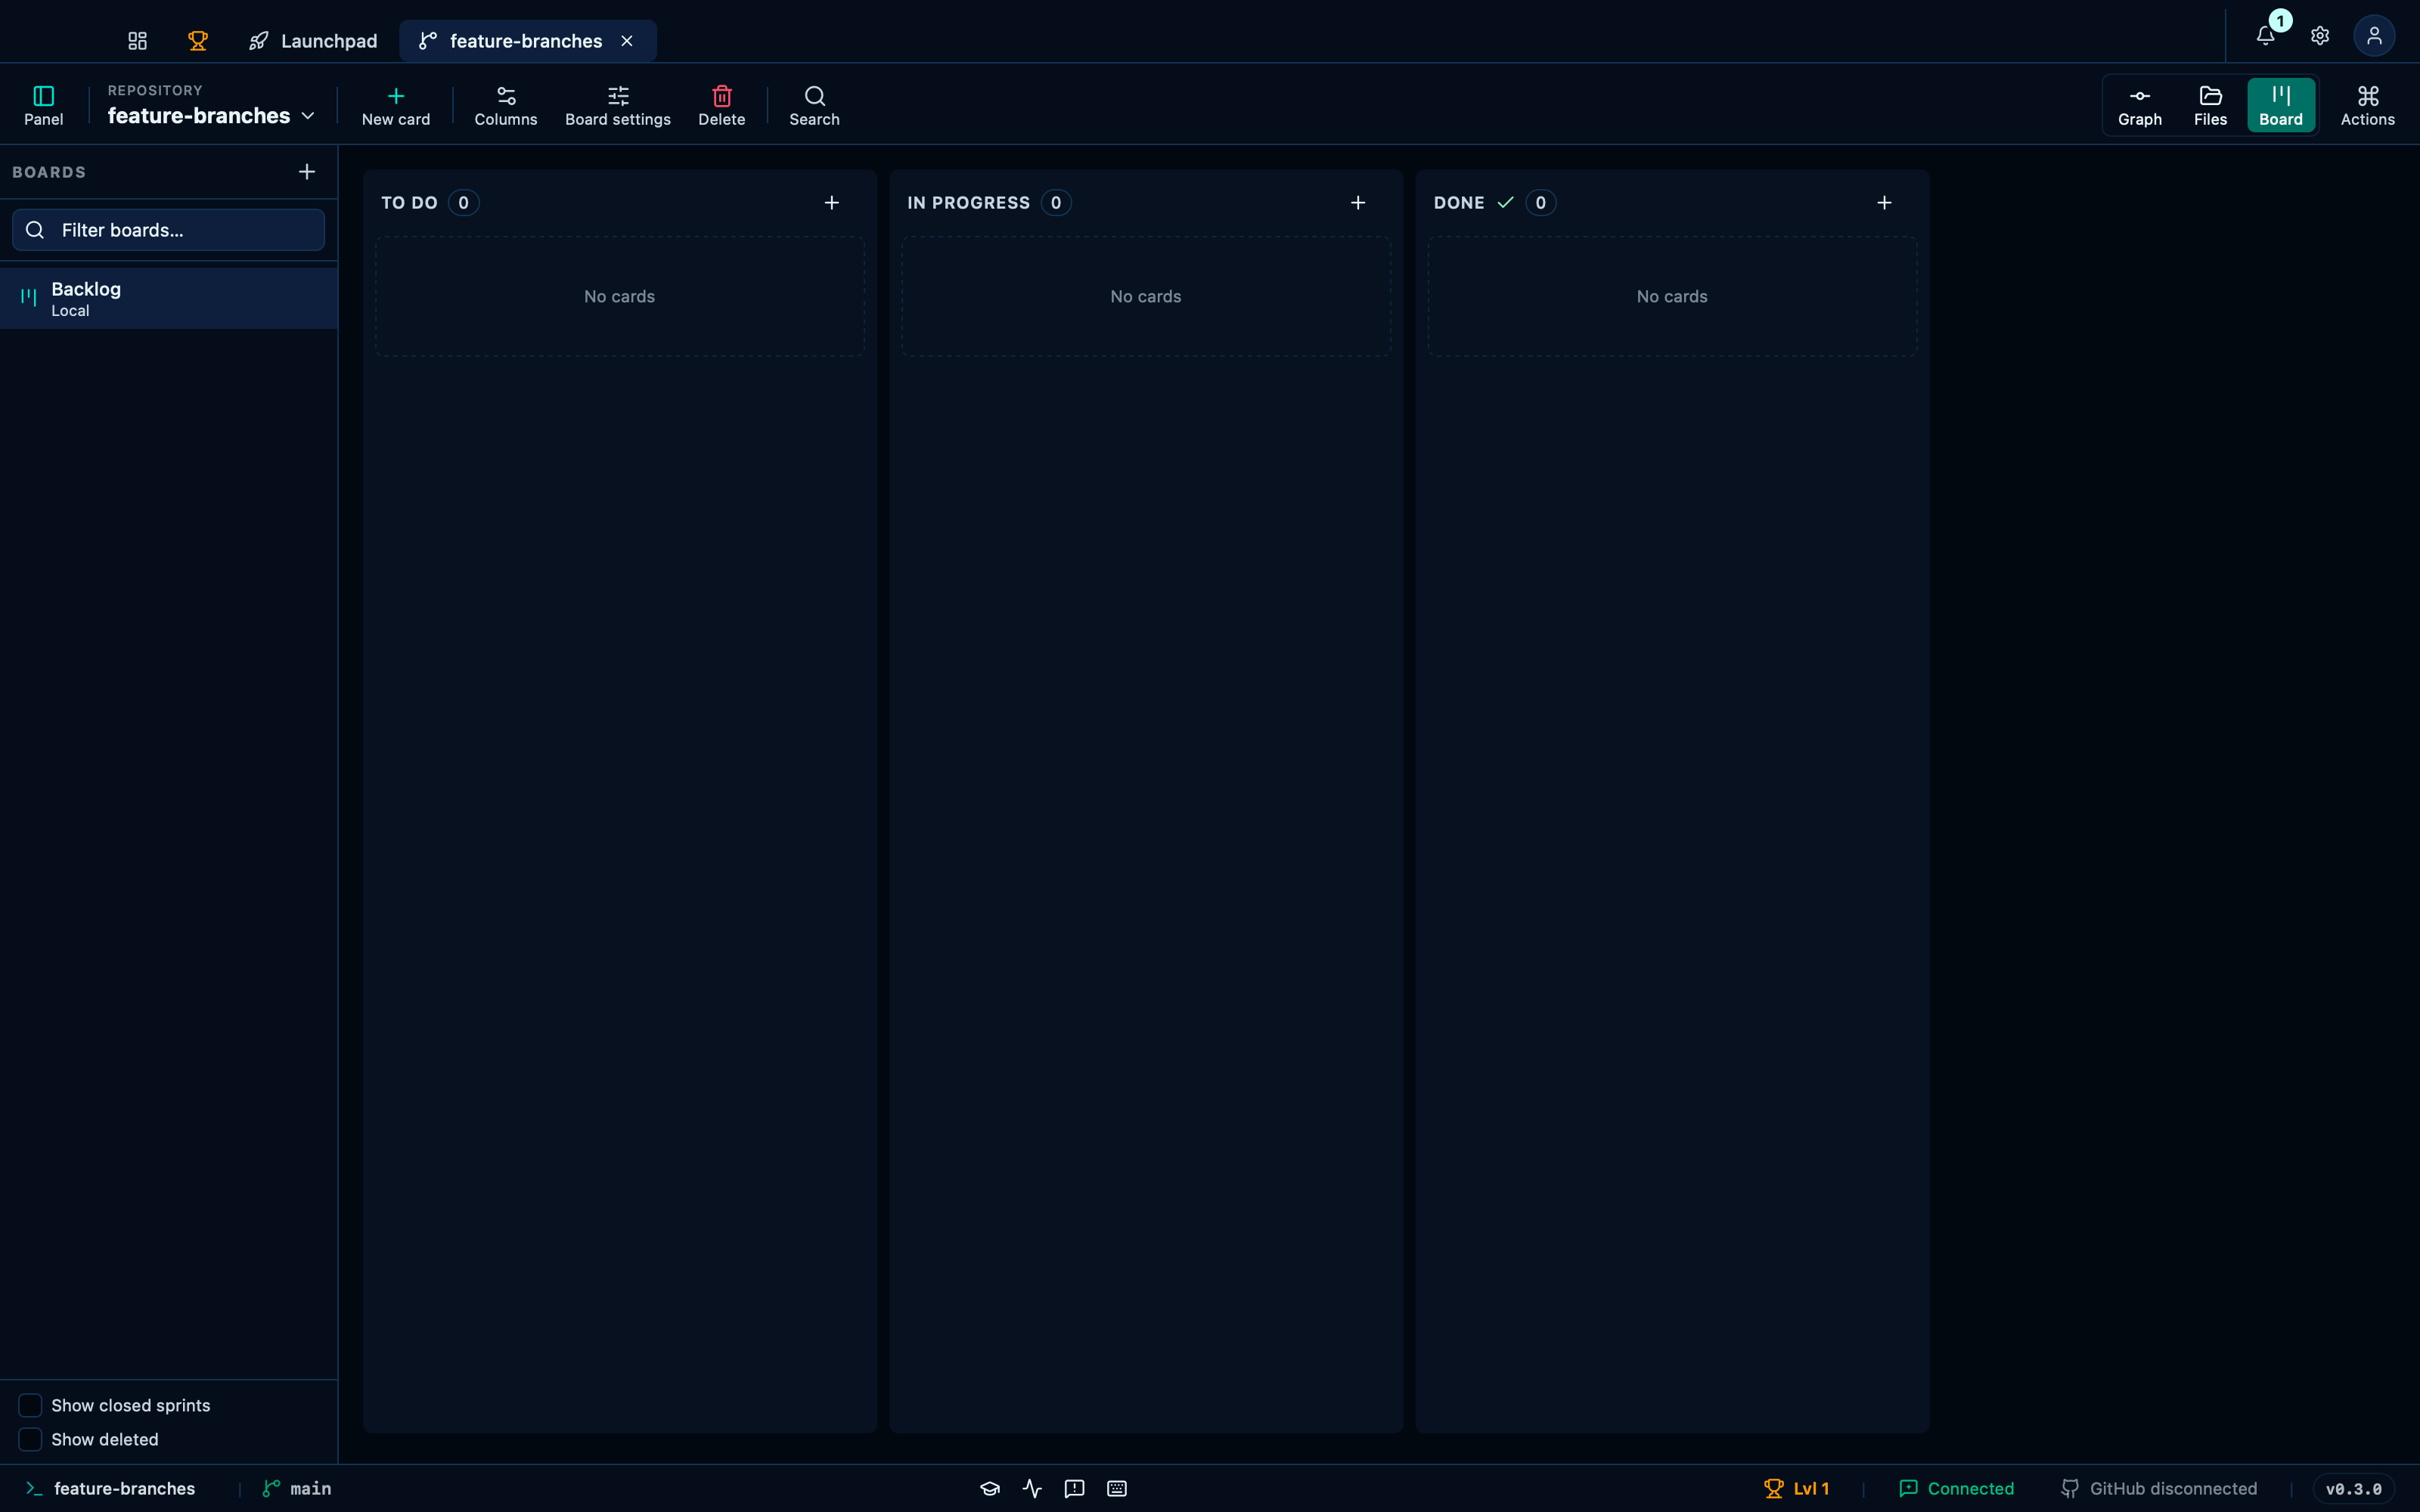Image resolution: width=2420 pixels, height=1512 pixels.
Task: Open the notifications bell
Action: (x=2266, y=36)
